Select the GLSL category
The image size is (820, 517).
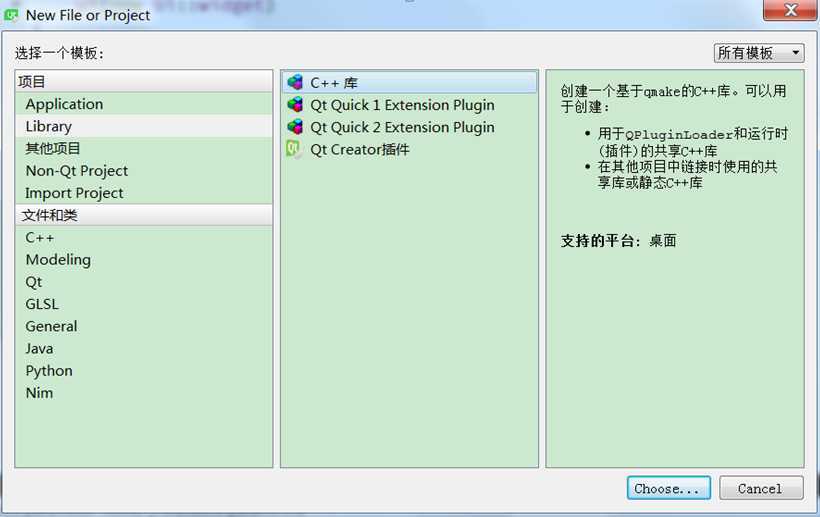pos(144,304)
